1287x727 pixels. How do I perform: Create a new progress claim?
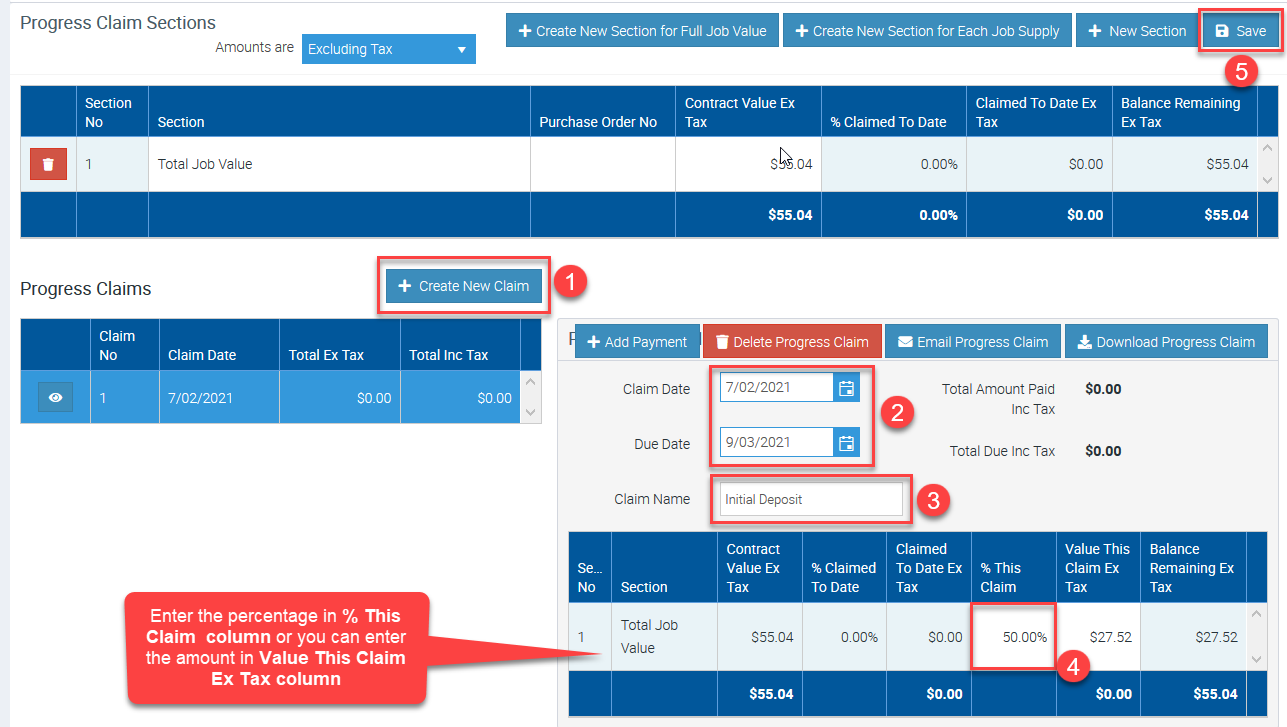(464, 286)
